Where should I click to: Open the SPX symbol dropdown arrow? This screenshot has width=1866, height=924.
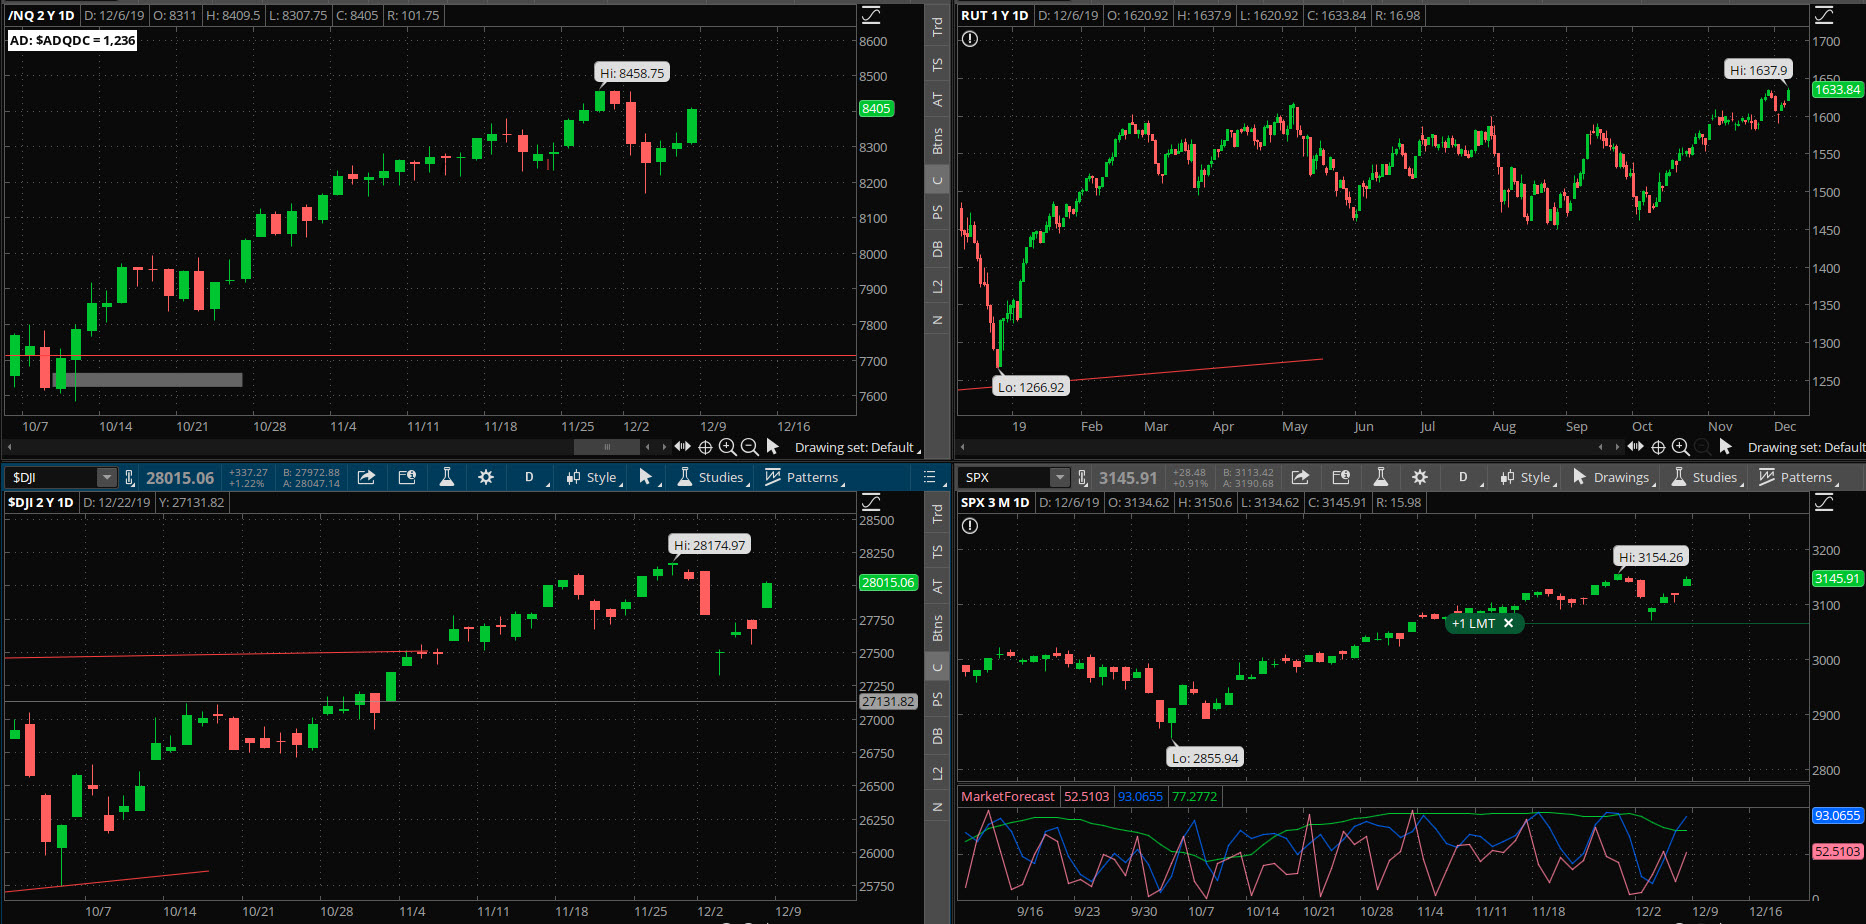1060,478
